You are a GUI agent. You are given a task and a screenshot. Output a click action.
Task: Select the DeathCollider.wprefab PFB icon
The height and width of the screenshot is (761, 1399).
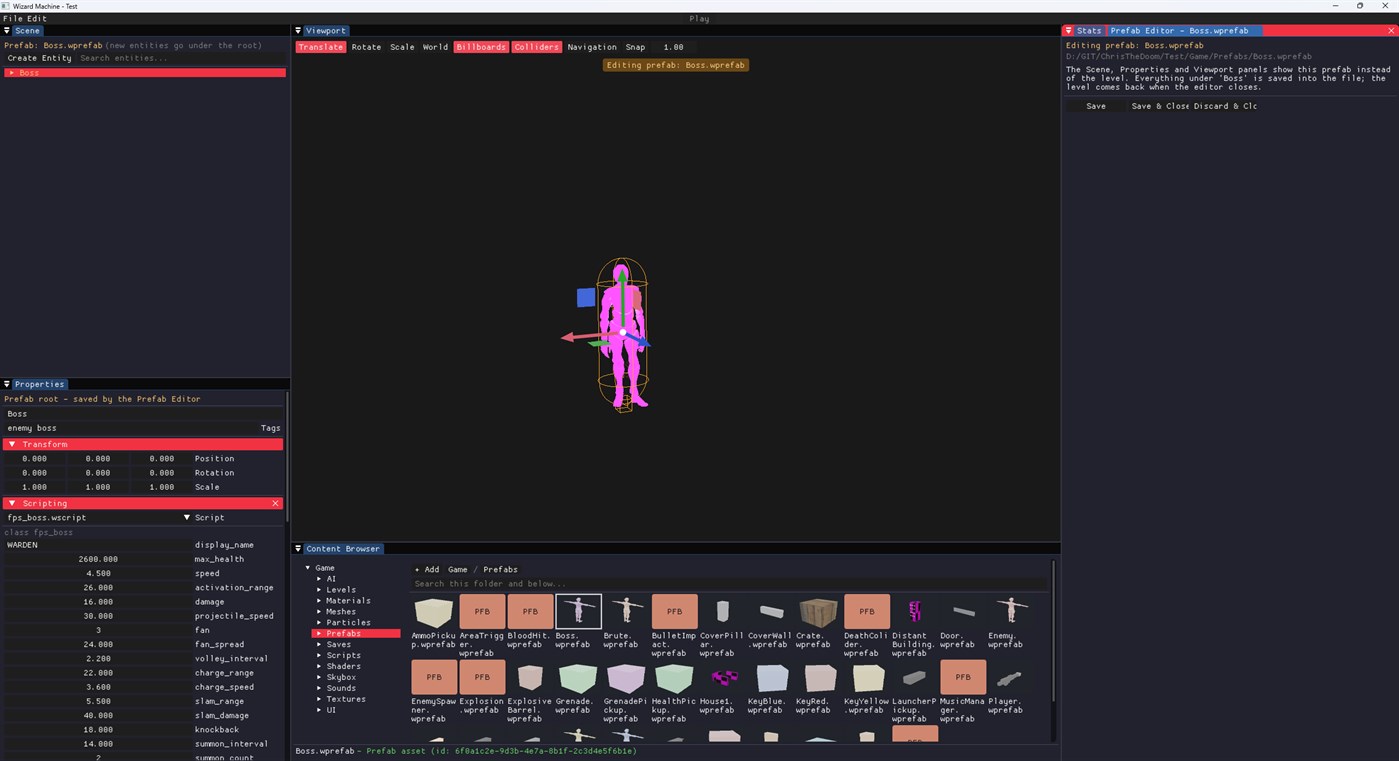[867, 611]
